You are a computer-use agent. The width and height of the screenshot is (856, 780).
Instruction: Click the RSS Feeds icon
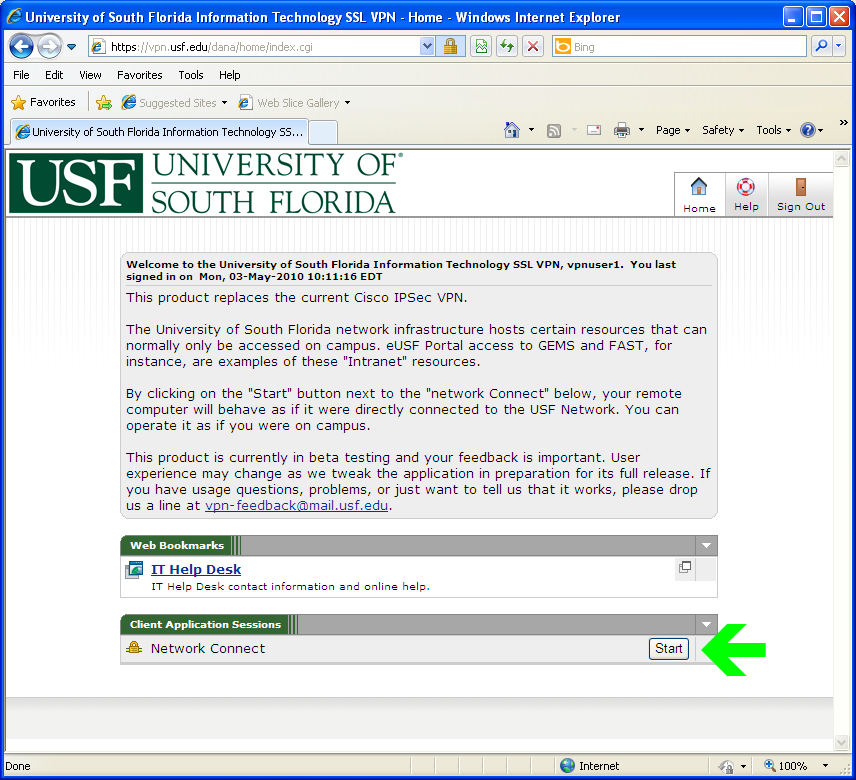tap(554, 130)
